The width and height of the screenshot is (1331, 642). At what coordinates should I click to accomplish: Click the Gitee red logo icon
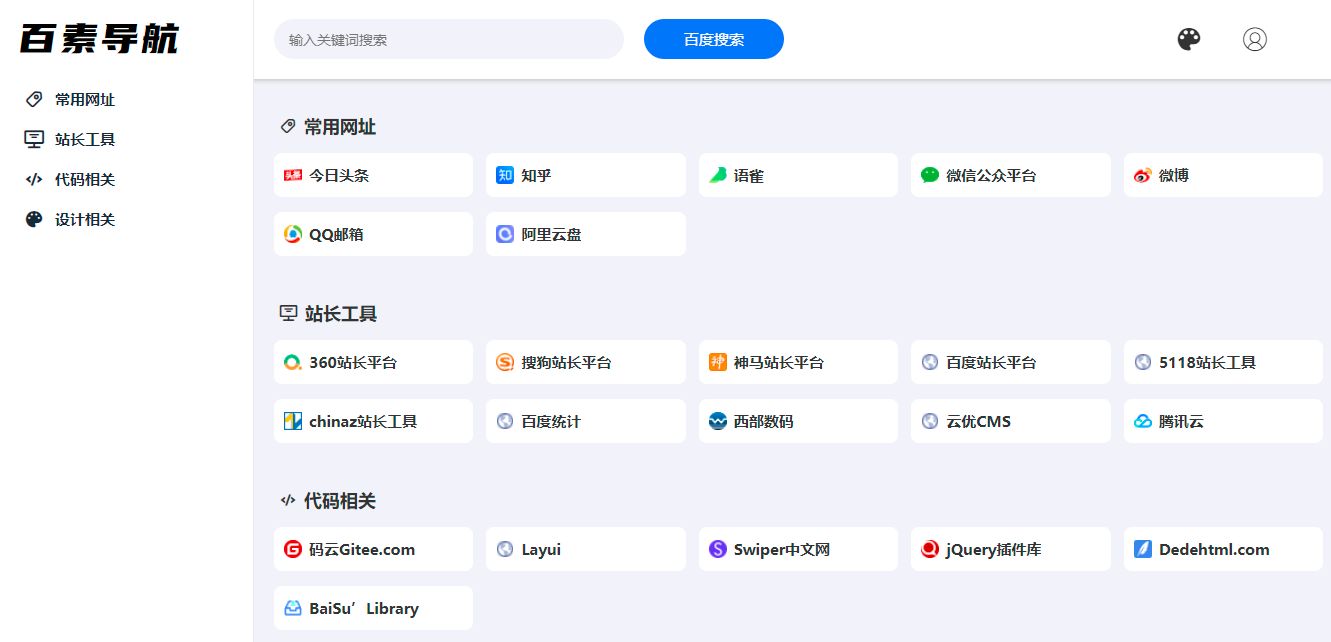(293, 549)
